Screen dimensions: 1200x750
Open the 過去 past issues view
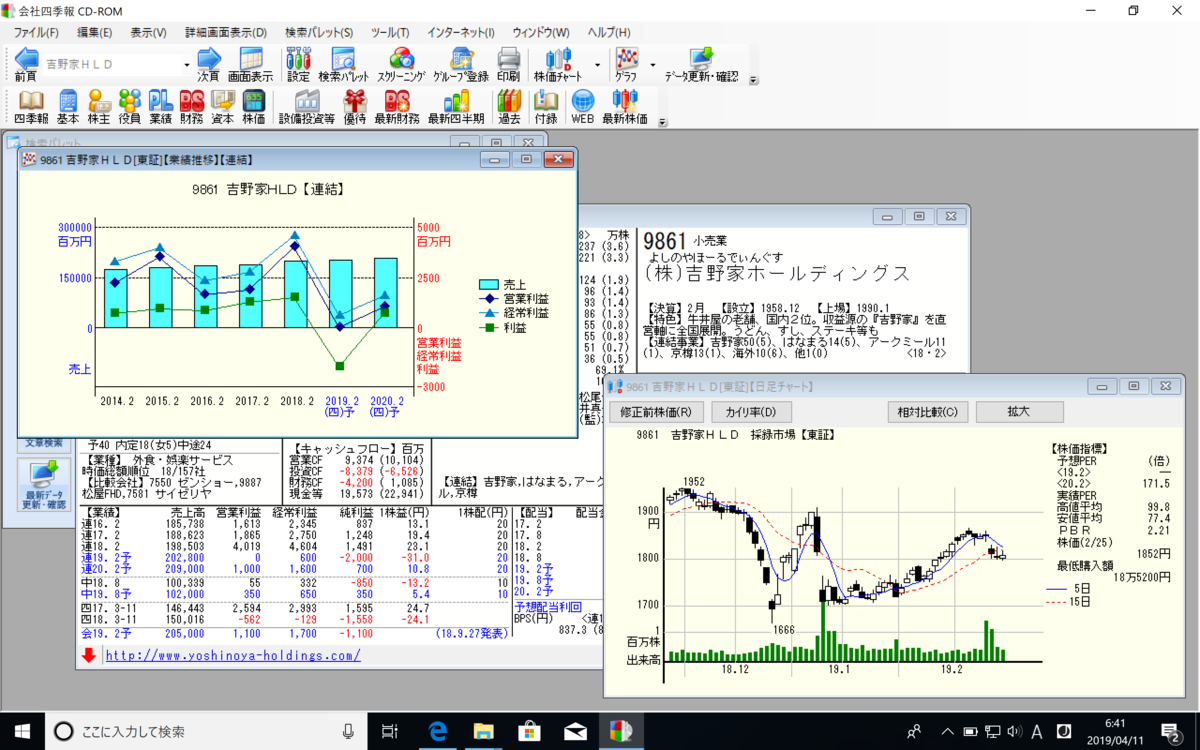tap(509, 106)
